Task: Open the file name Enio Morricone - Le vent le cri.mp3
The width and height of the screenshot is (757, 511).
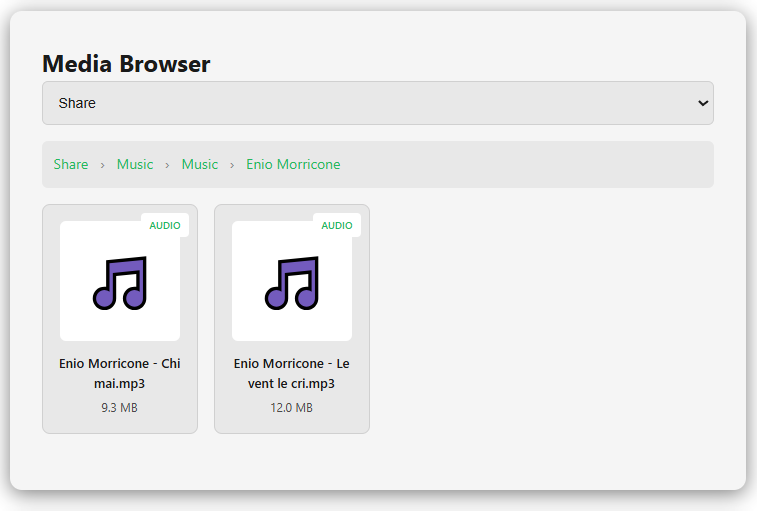Action: tap(292, 373)
